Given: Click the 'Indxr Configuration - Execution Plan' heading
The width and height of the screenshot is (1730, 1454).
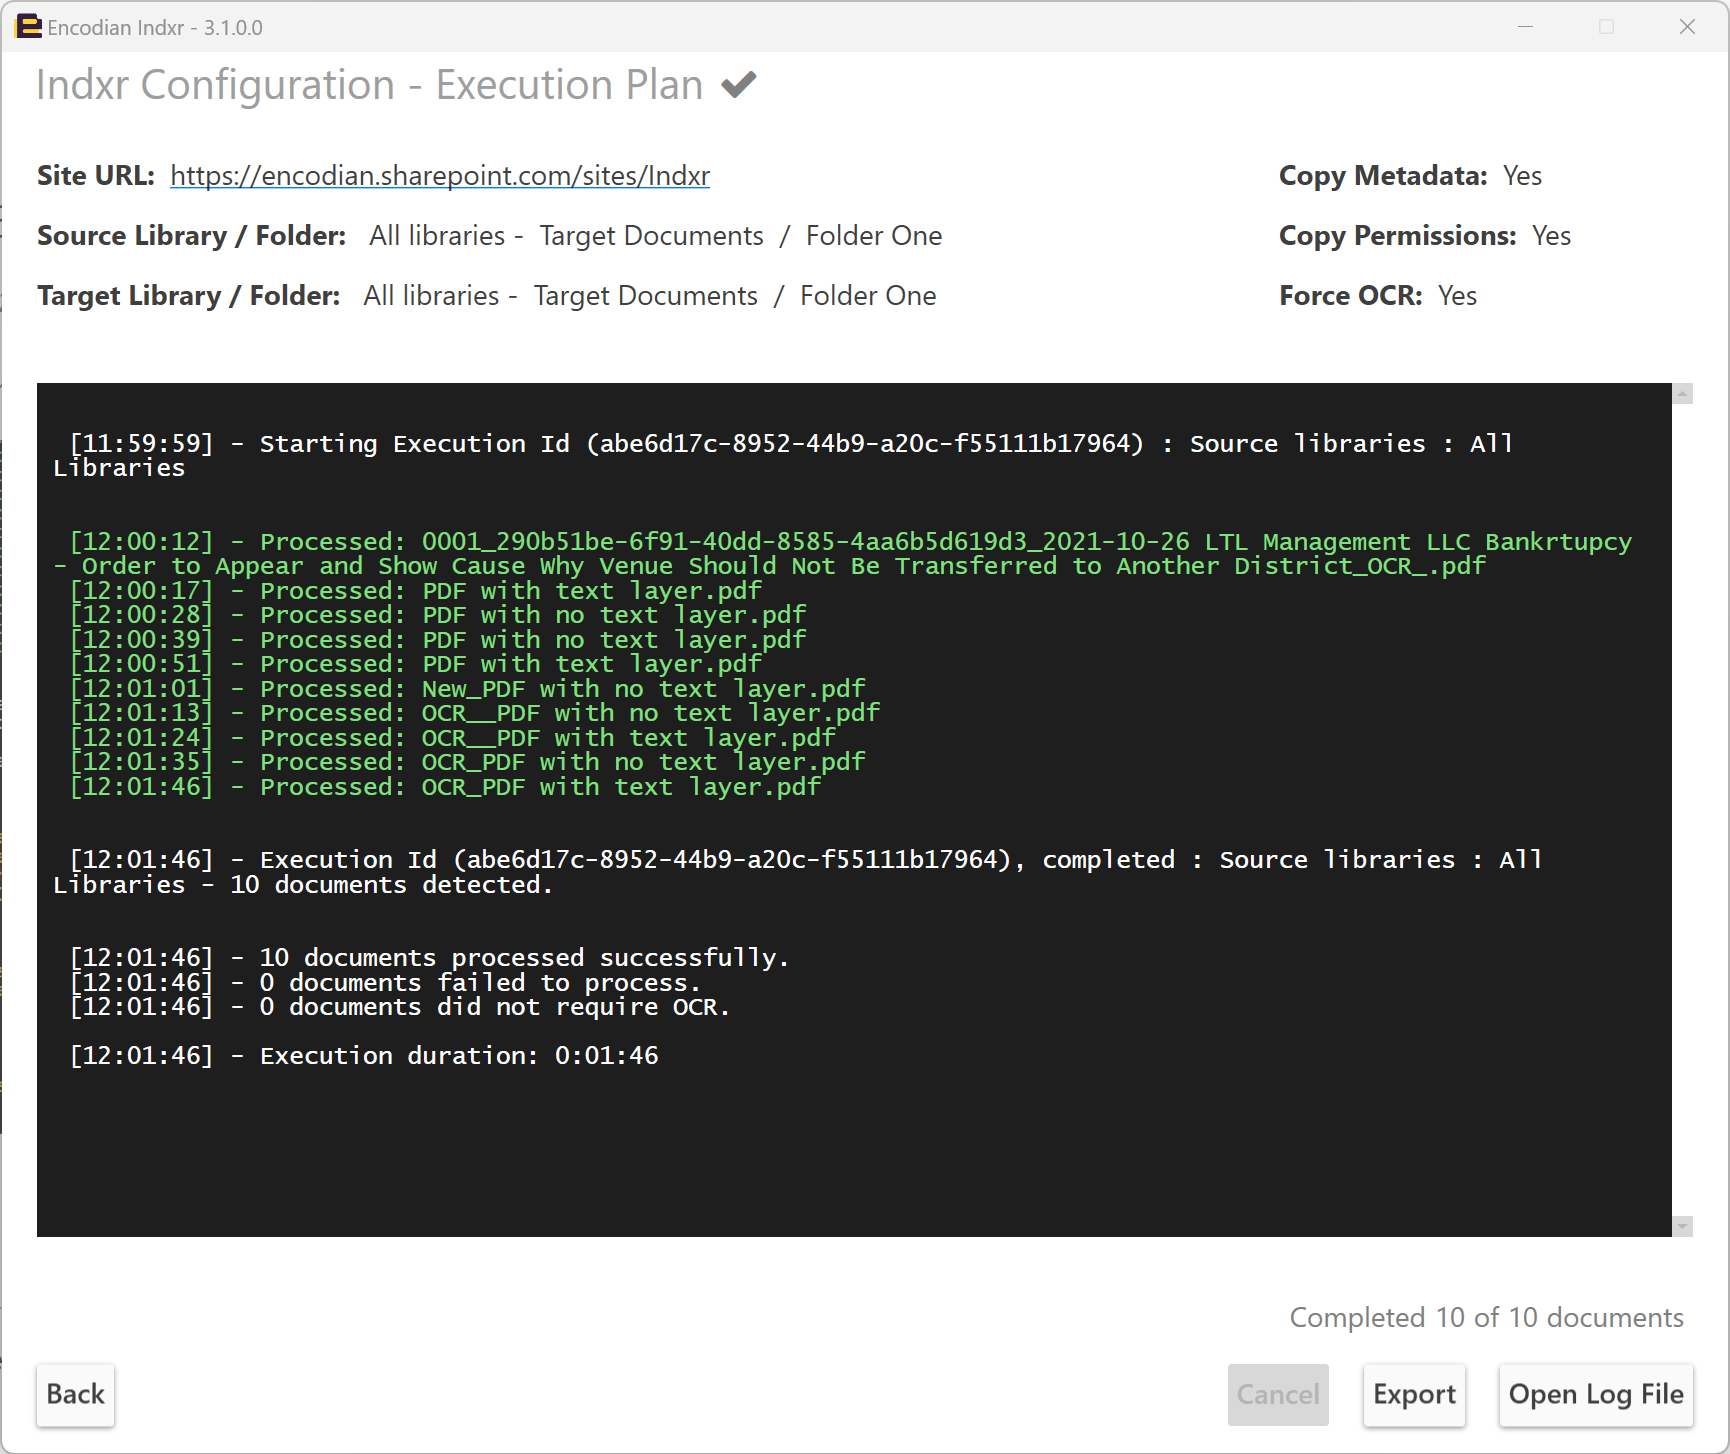Looking at the screenshot, I should (x=370, y=85).
